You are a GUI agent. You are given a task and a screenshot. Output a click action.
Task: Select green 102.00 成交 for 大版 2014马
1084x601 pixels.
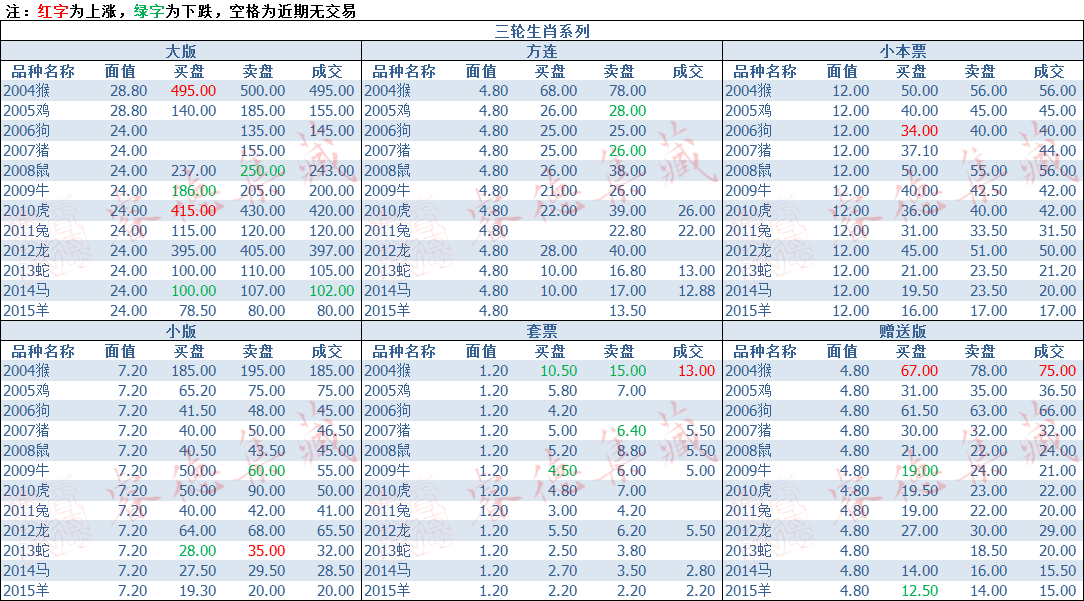point(332,290)
